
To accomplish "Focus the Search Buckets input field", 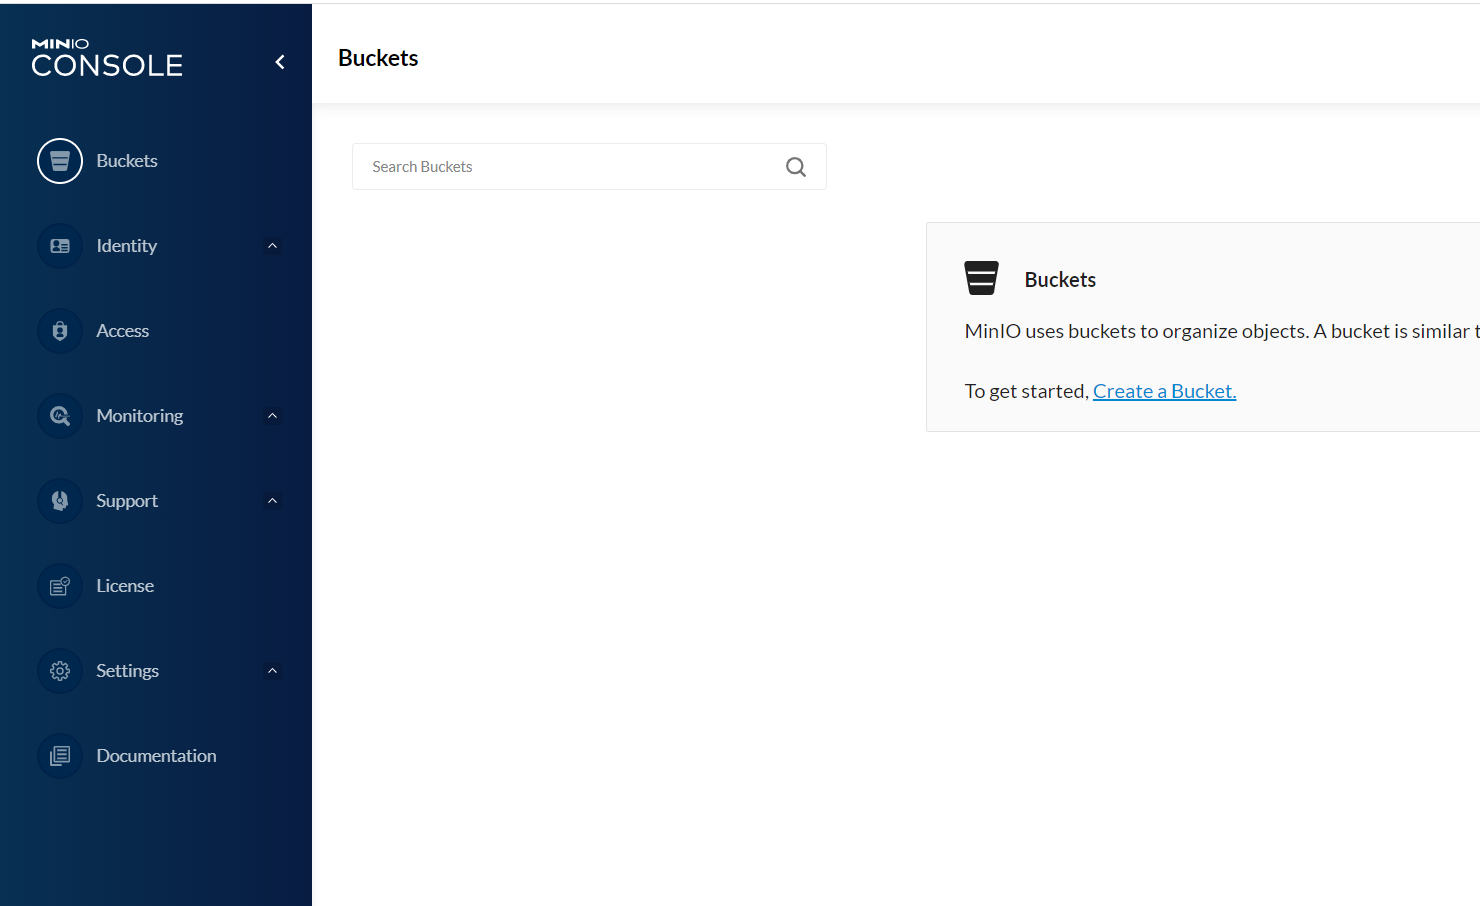I will coord(589,167).
